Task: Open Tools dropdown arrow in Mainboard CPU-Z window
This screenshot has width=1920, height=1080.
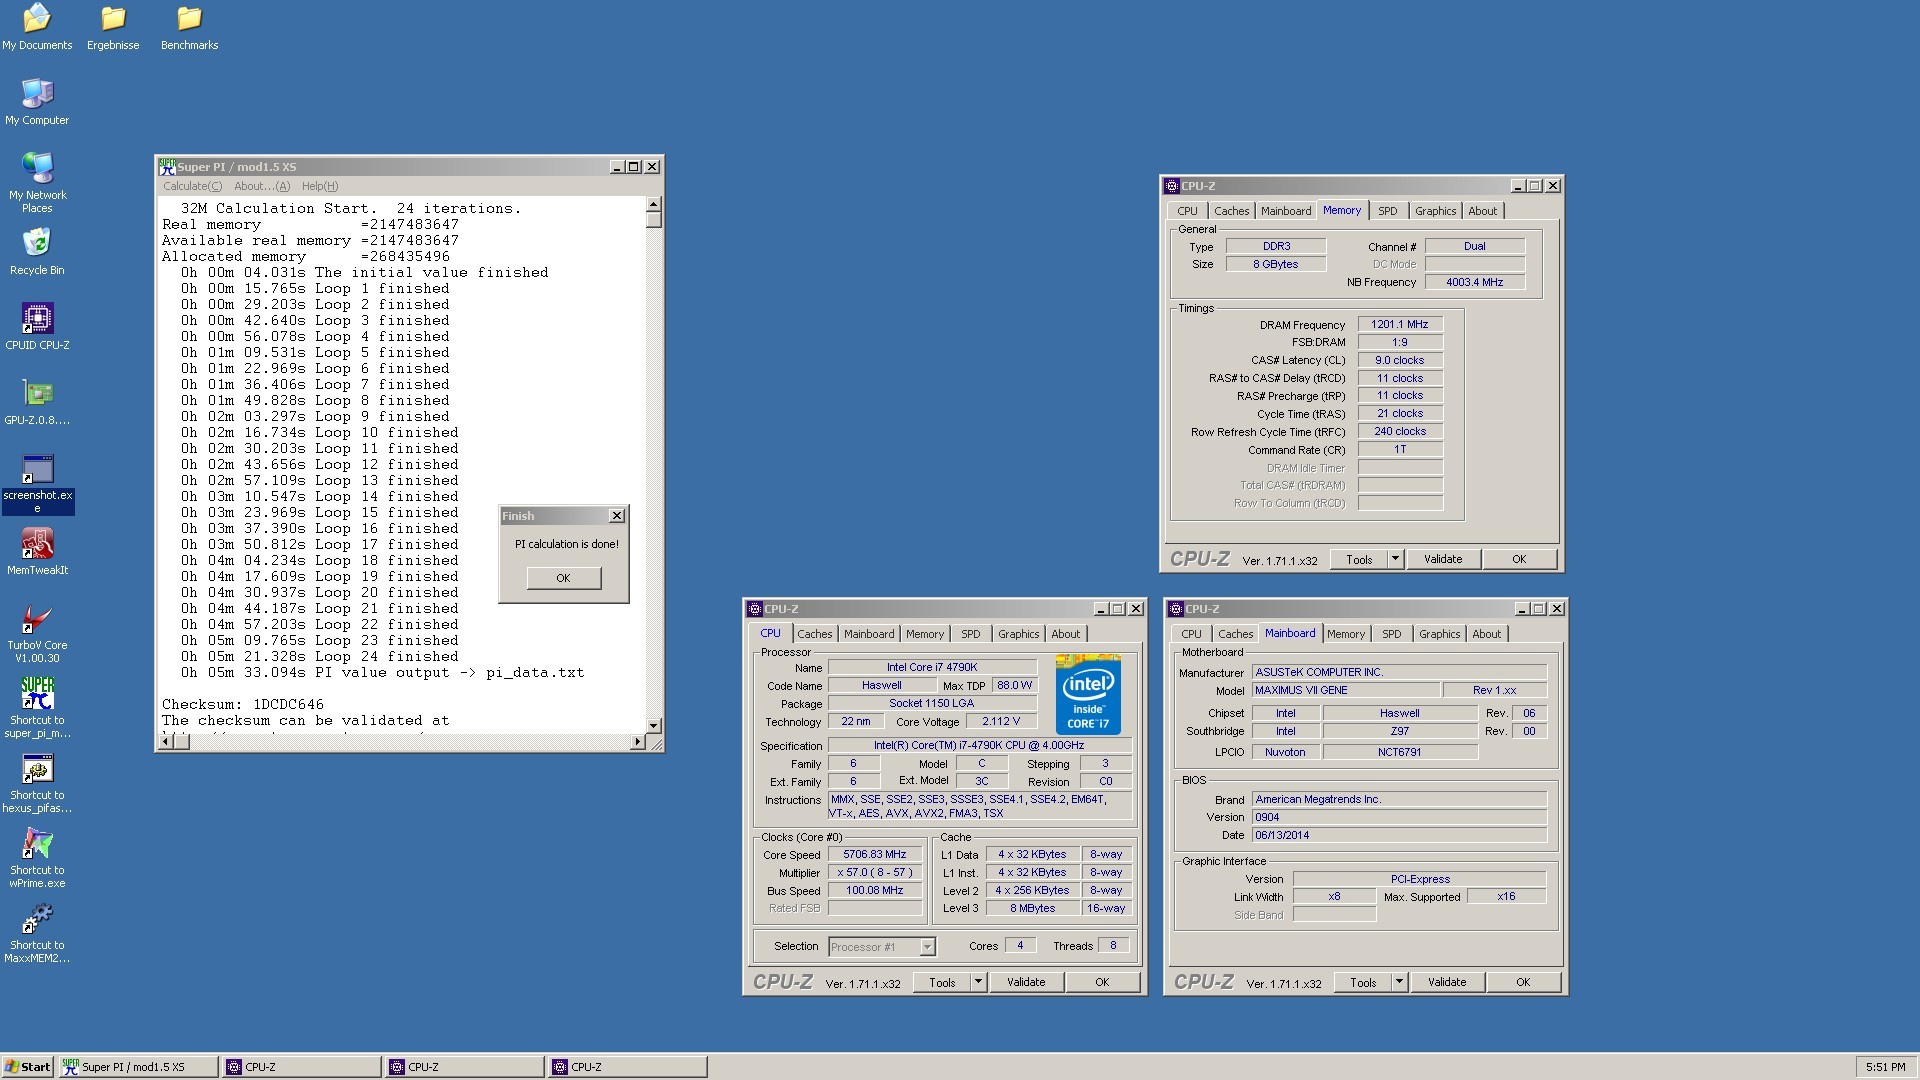Action: click(x=1399, y=982)
